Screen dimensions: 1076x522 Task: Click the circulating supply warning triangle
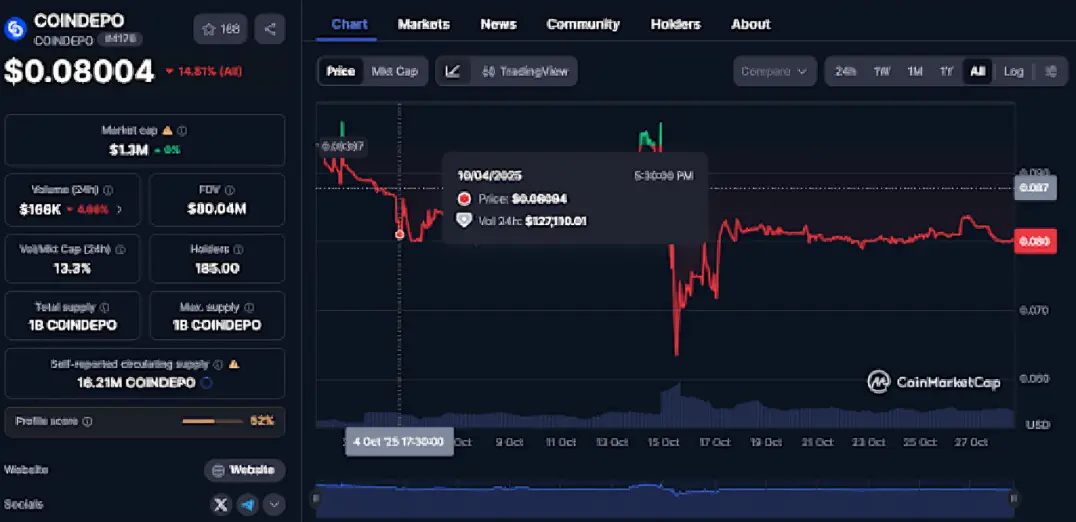point(233,364)
